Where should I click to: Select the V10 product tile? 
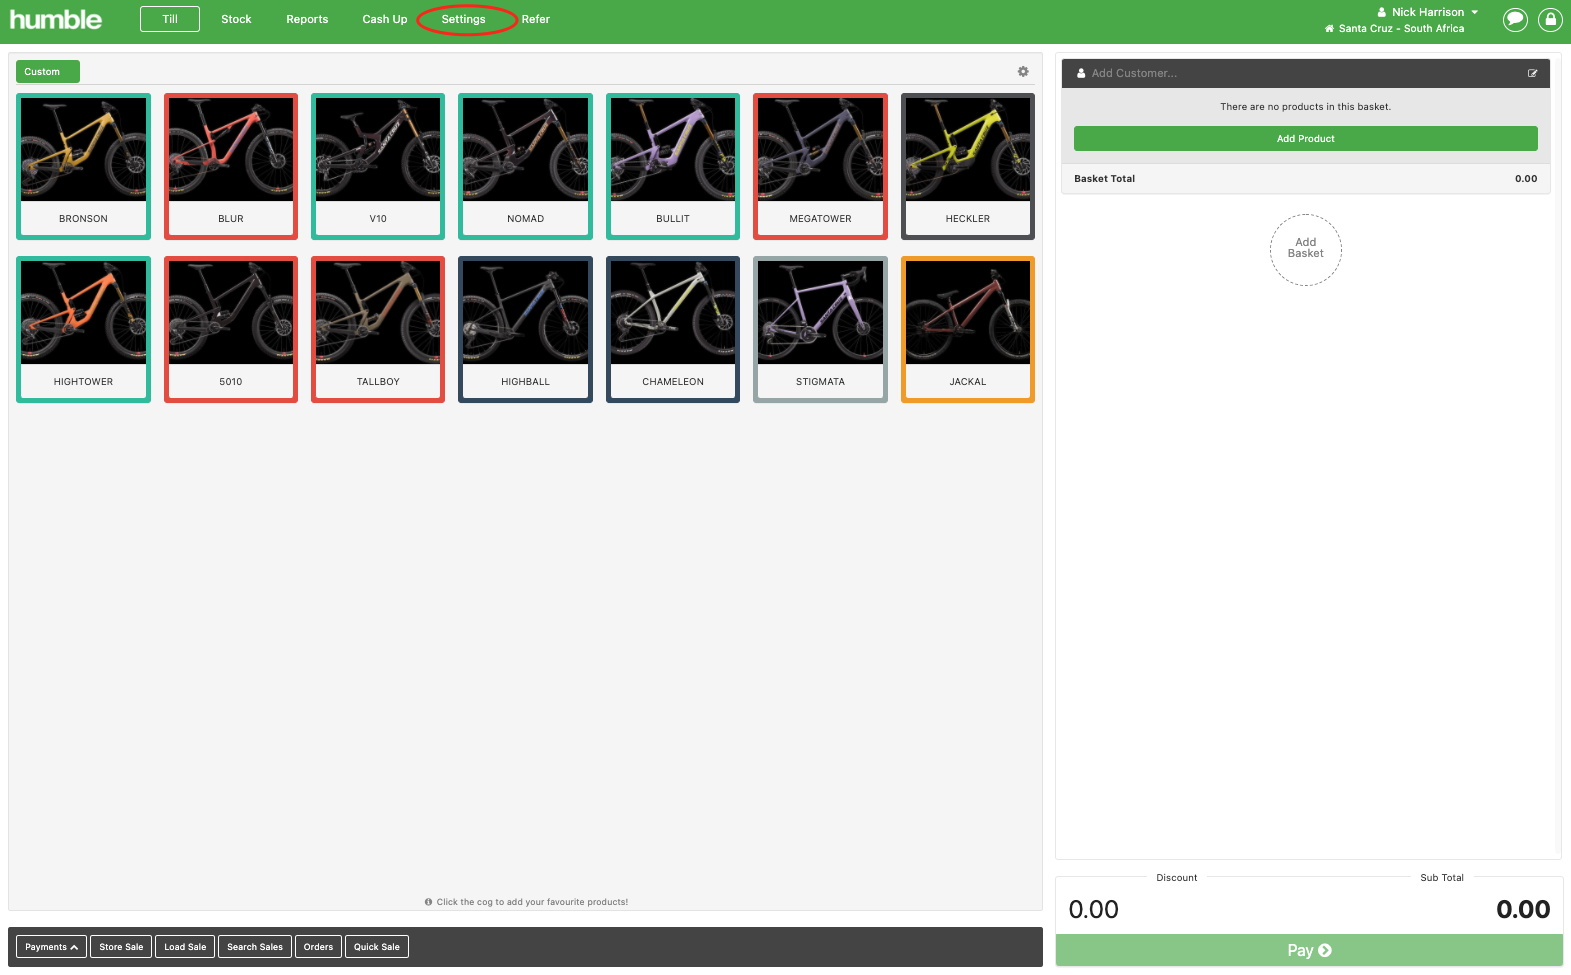click(378, 167)
